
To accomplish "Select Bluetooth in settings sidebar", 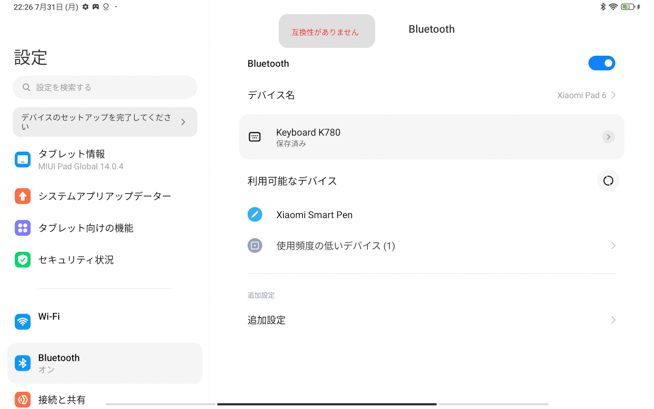I will pyautogui.click(x=104, y=363).
